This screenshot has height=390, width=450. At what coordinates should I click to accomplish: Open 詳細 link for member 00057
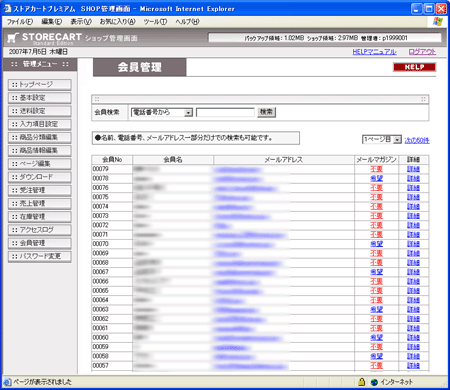point(413,366)
